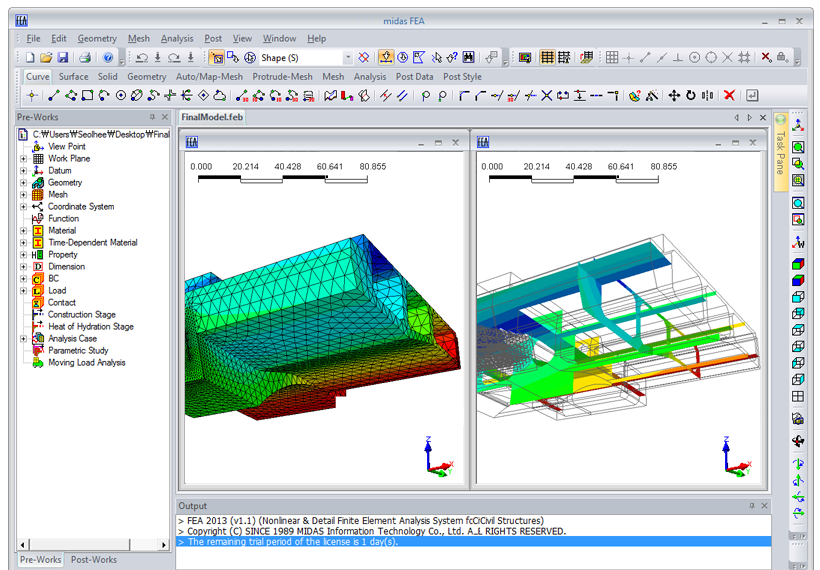Toggle end point snap

(x=645, y=58)
